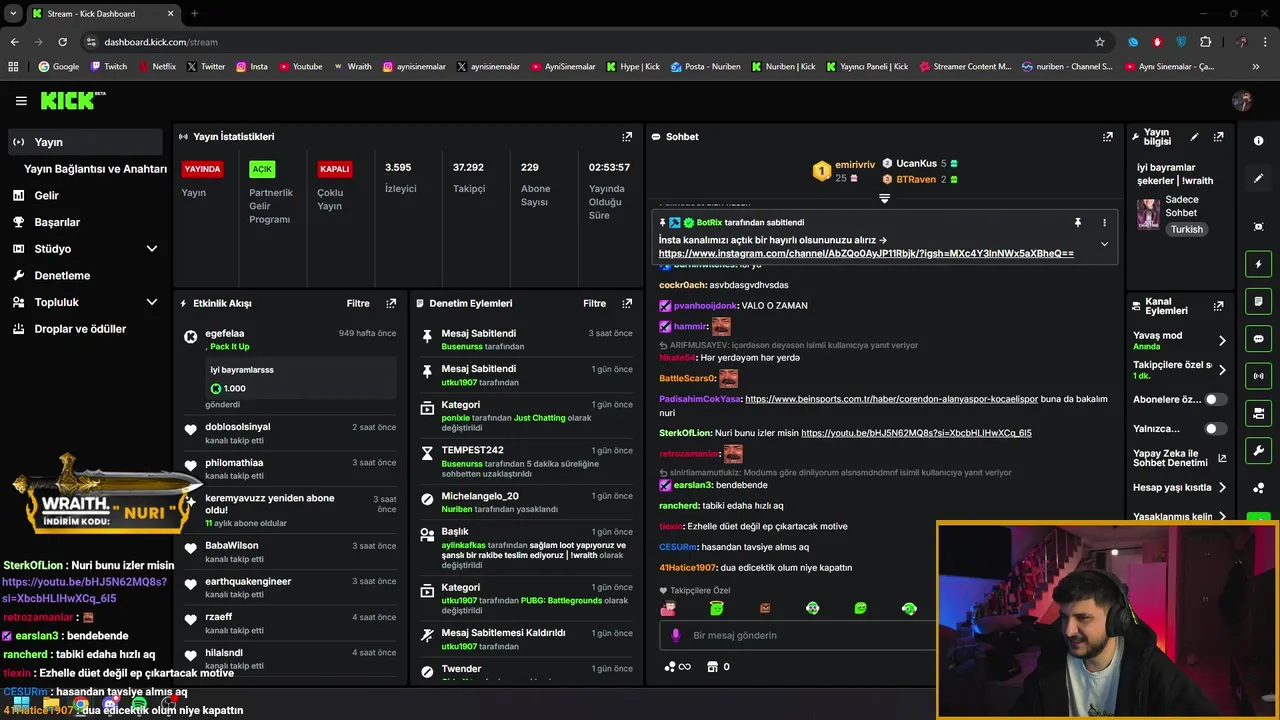Image resolution: width=1280 pixels, height=720 pixels.
Task: Open the profile avatar menu
Action: point(1243,100)
